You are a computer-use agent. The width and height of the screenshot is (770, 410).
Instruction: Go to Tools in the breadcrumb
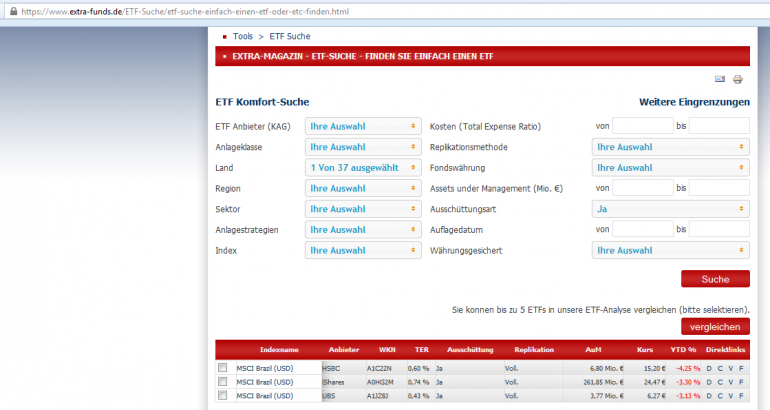[x=243, y=36]
